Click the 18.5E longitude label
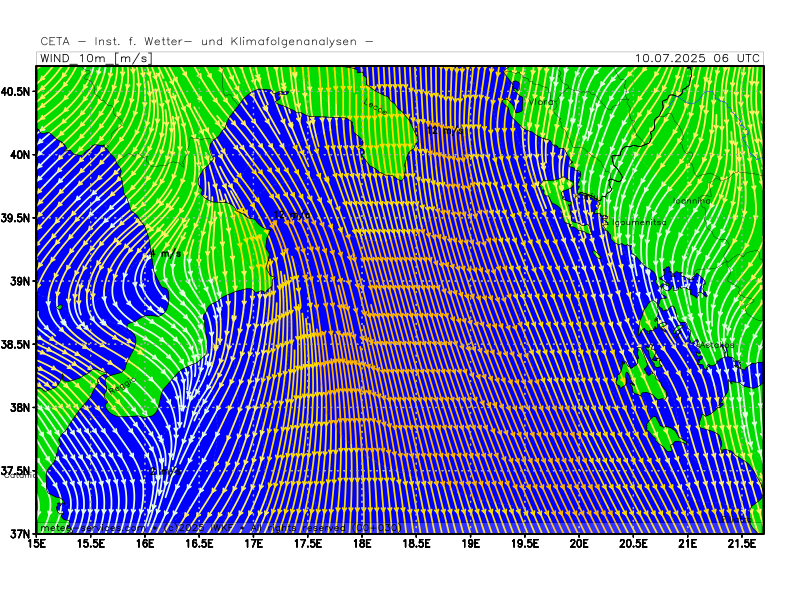The image size is (800, 600). 416,544
